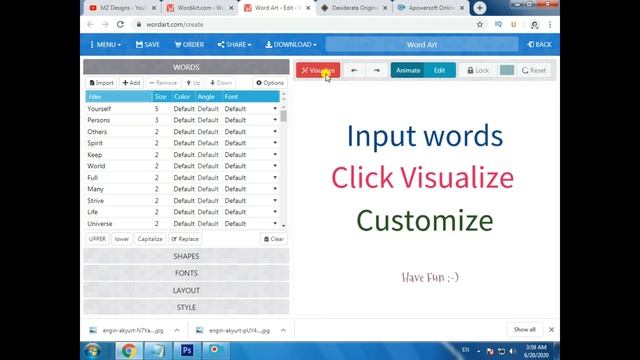The image size is (640, 360).
Task: Move word Down in list
Action: coord(221,83)
